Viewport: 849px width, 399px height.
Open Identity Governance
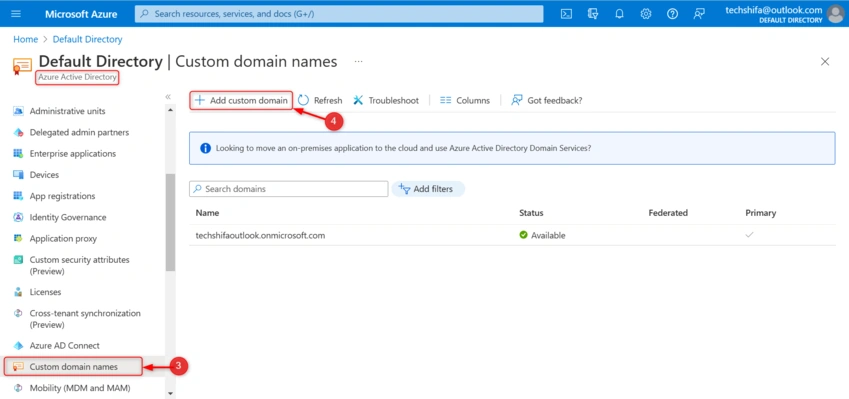pyautogui.click(x=68, y=217)
